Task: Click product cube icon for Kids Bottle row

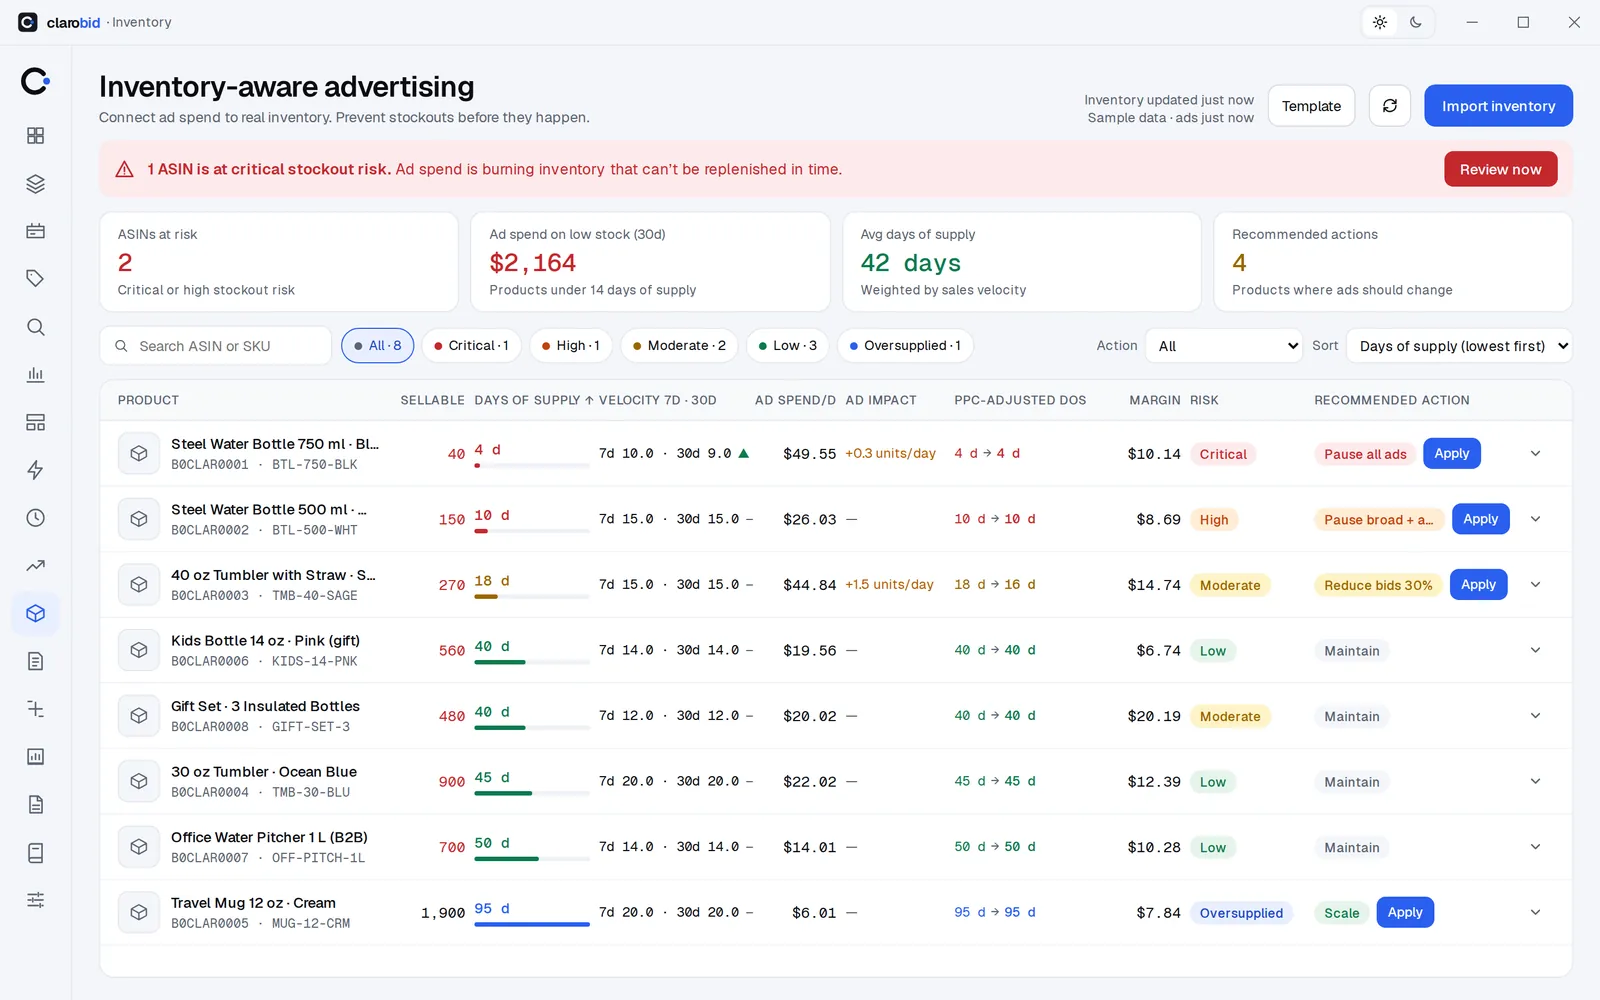Action: click(x=139, y=650)
